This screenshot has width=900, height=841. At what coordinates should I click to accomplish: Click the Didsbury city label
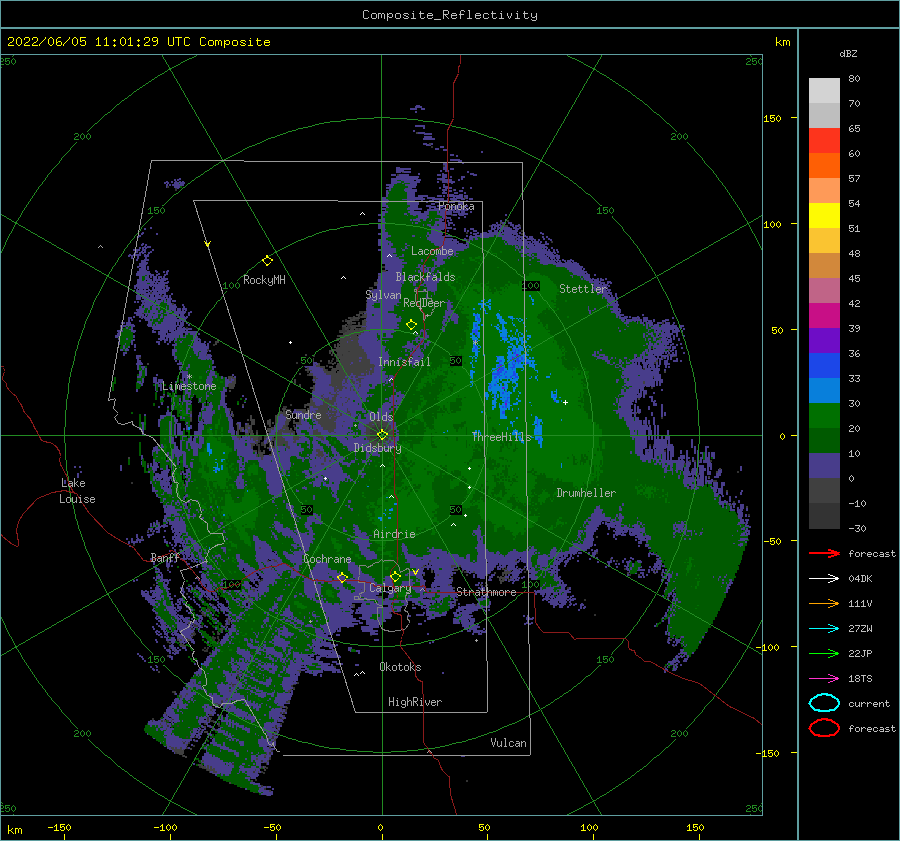click(378, 448)
